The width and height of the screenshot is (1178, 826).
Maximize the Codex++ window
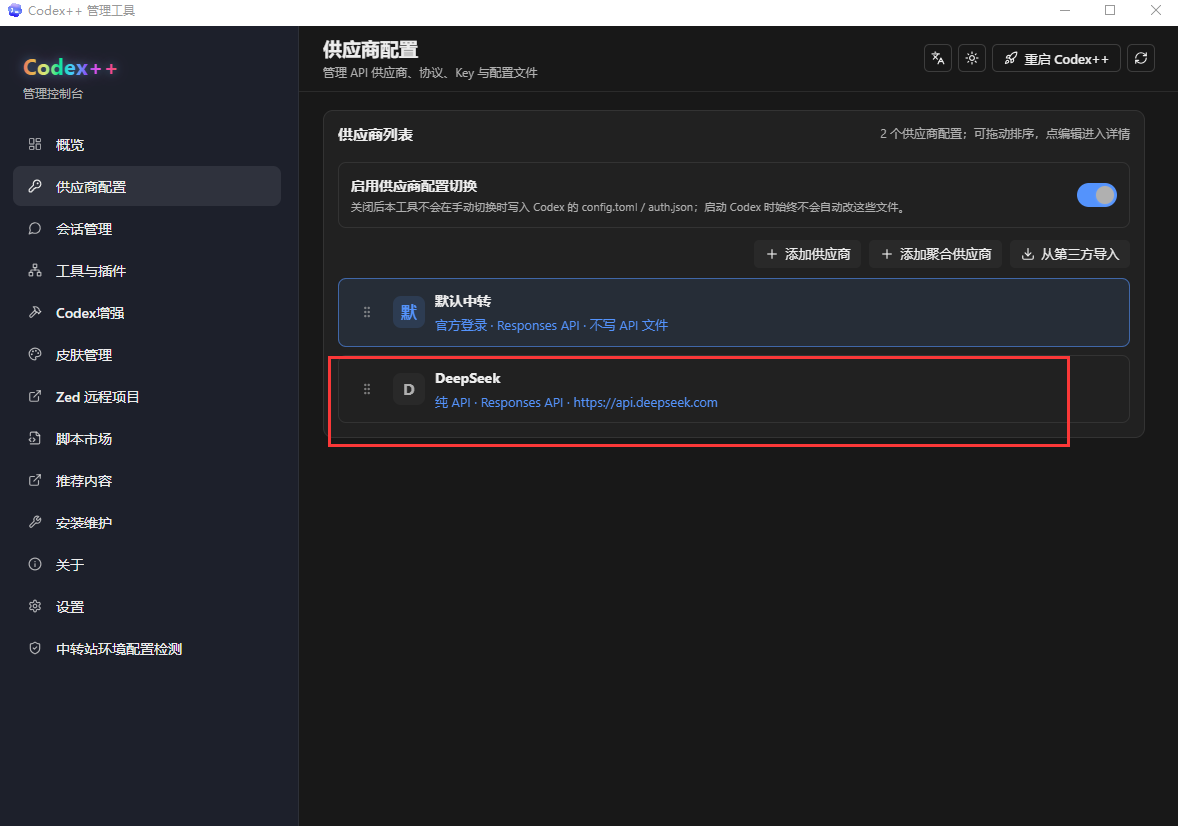(1110, 11)
